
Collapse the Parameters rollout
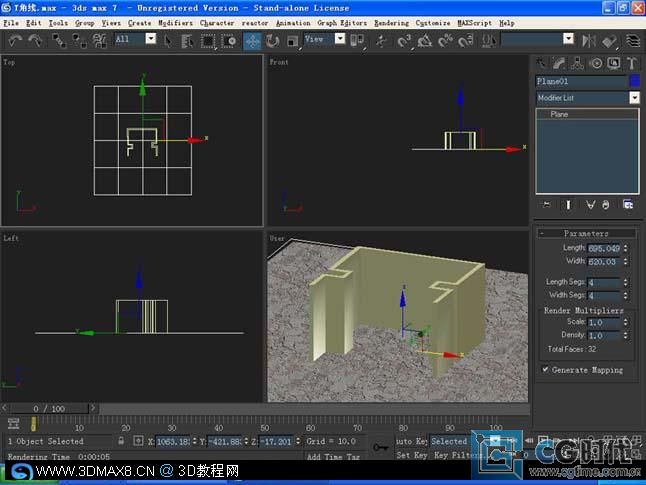pos(586,233)
